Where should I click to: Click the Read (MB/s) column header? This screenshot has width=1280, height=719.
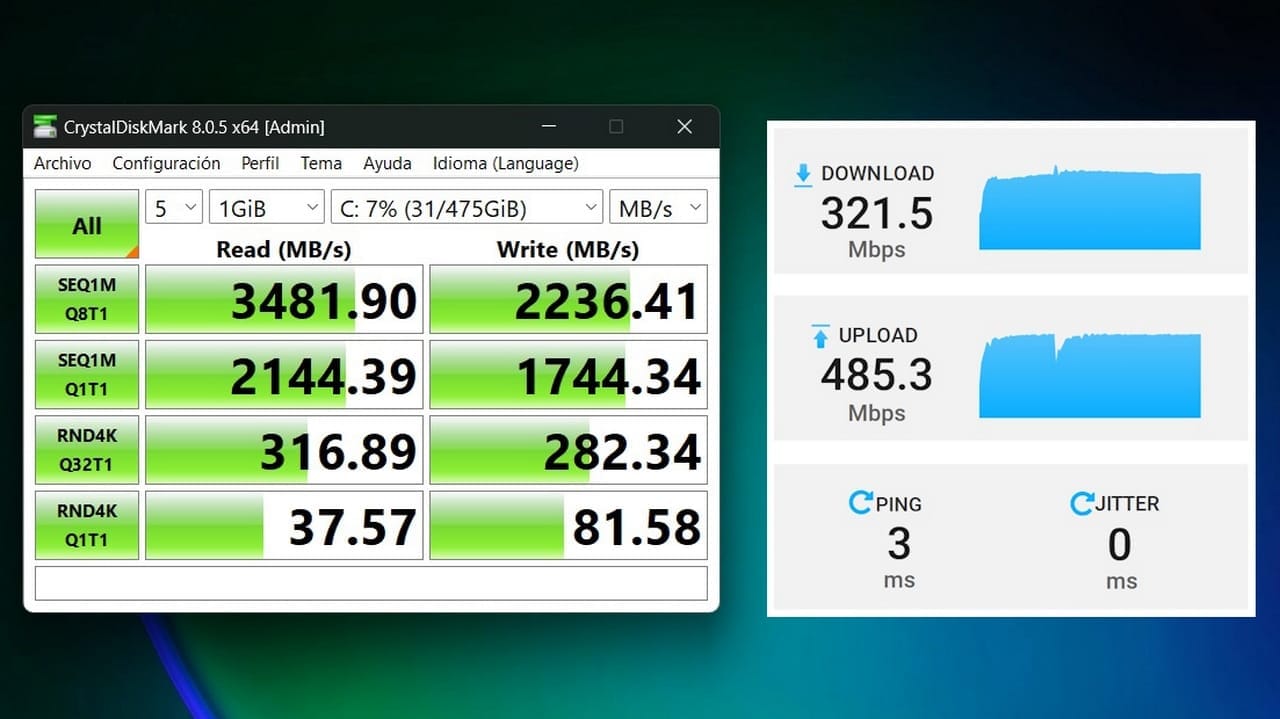click(284, 249)
